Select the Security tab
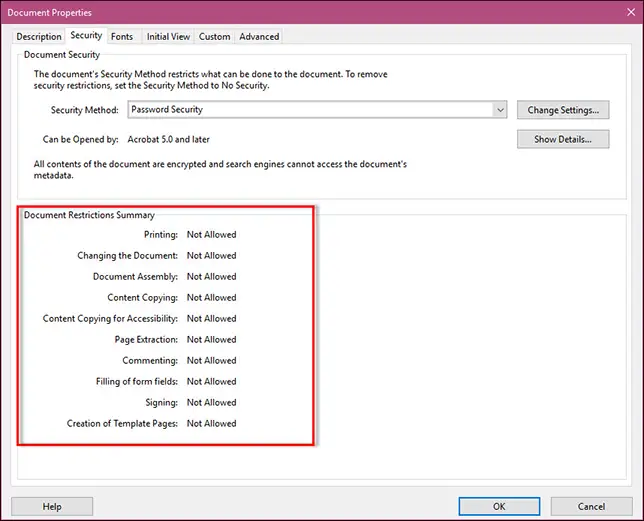 tap(86, 35)
